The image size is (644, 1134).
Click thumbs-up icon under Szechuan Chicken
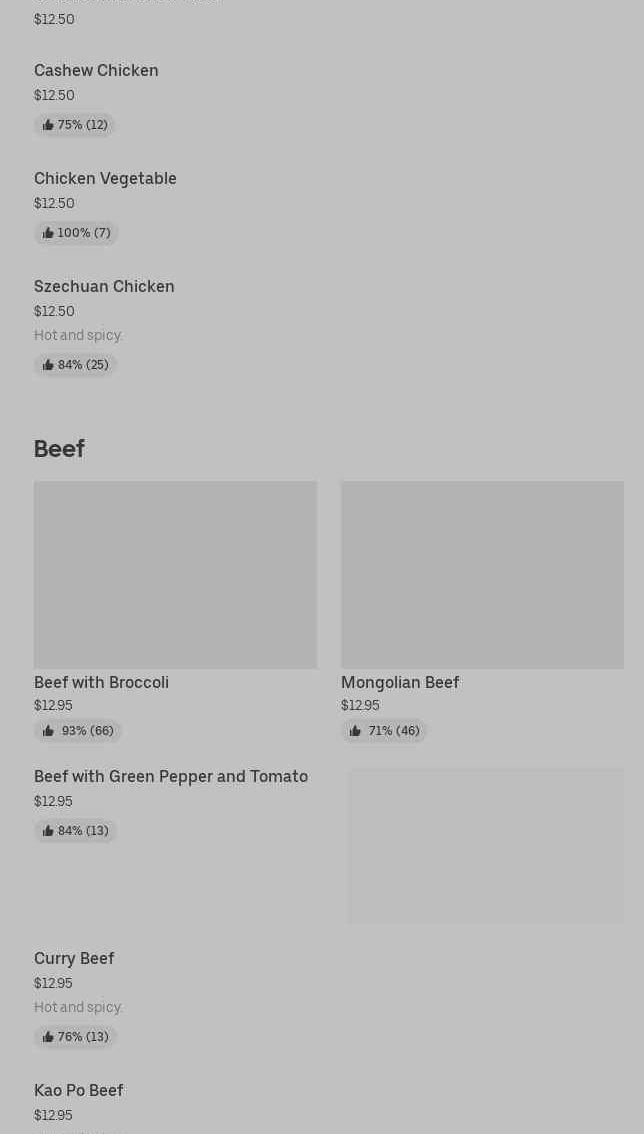point(48,365)
